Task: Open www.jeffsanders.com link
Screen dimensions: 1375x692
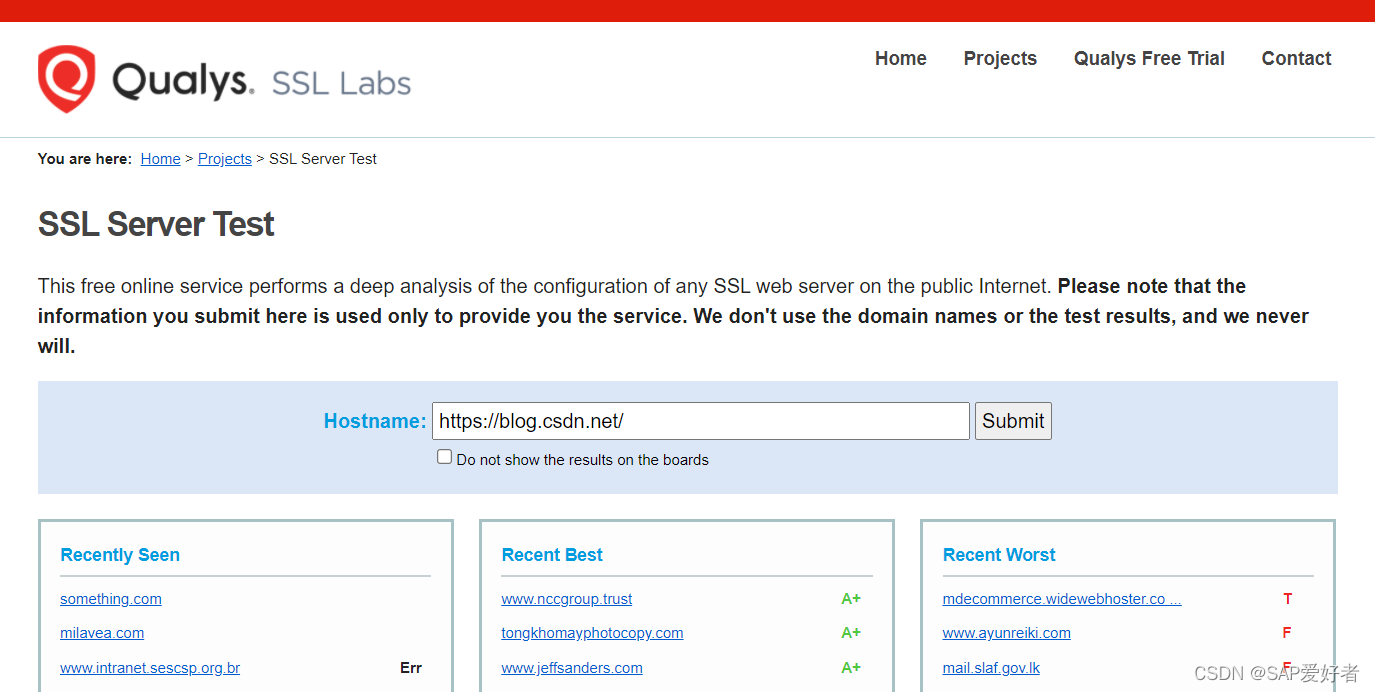Action: [x=572, y=668]
